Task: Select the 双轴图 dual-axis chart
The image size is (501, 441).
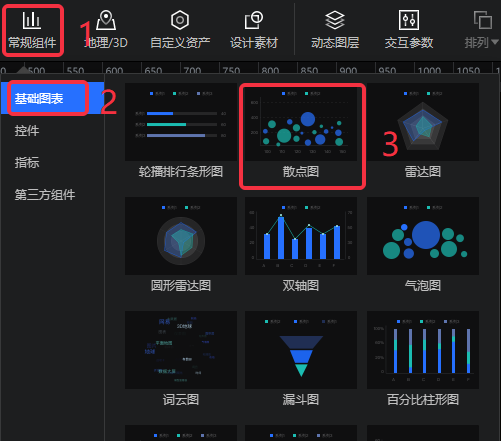Action: click(301, 236)
